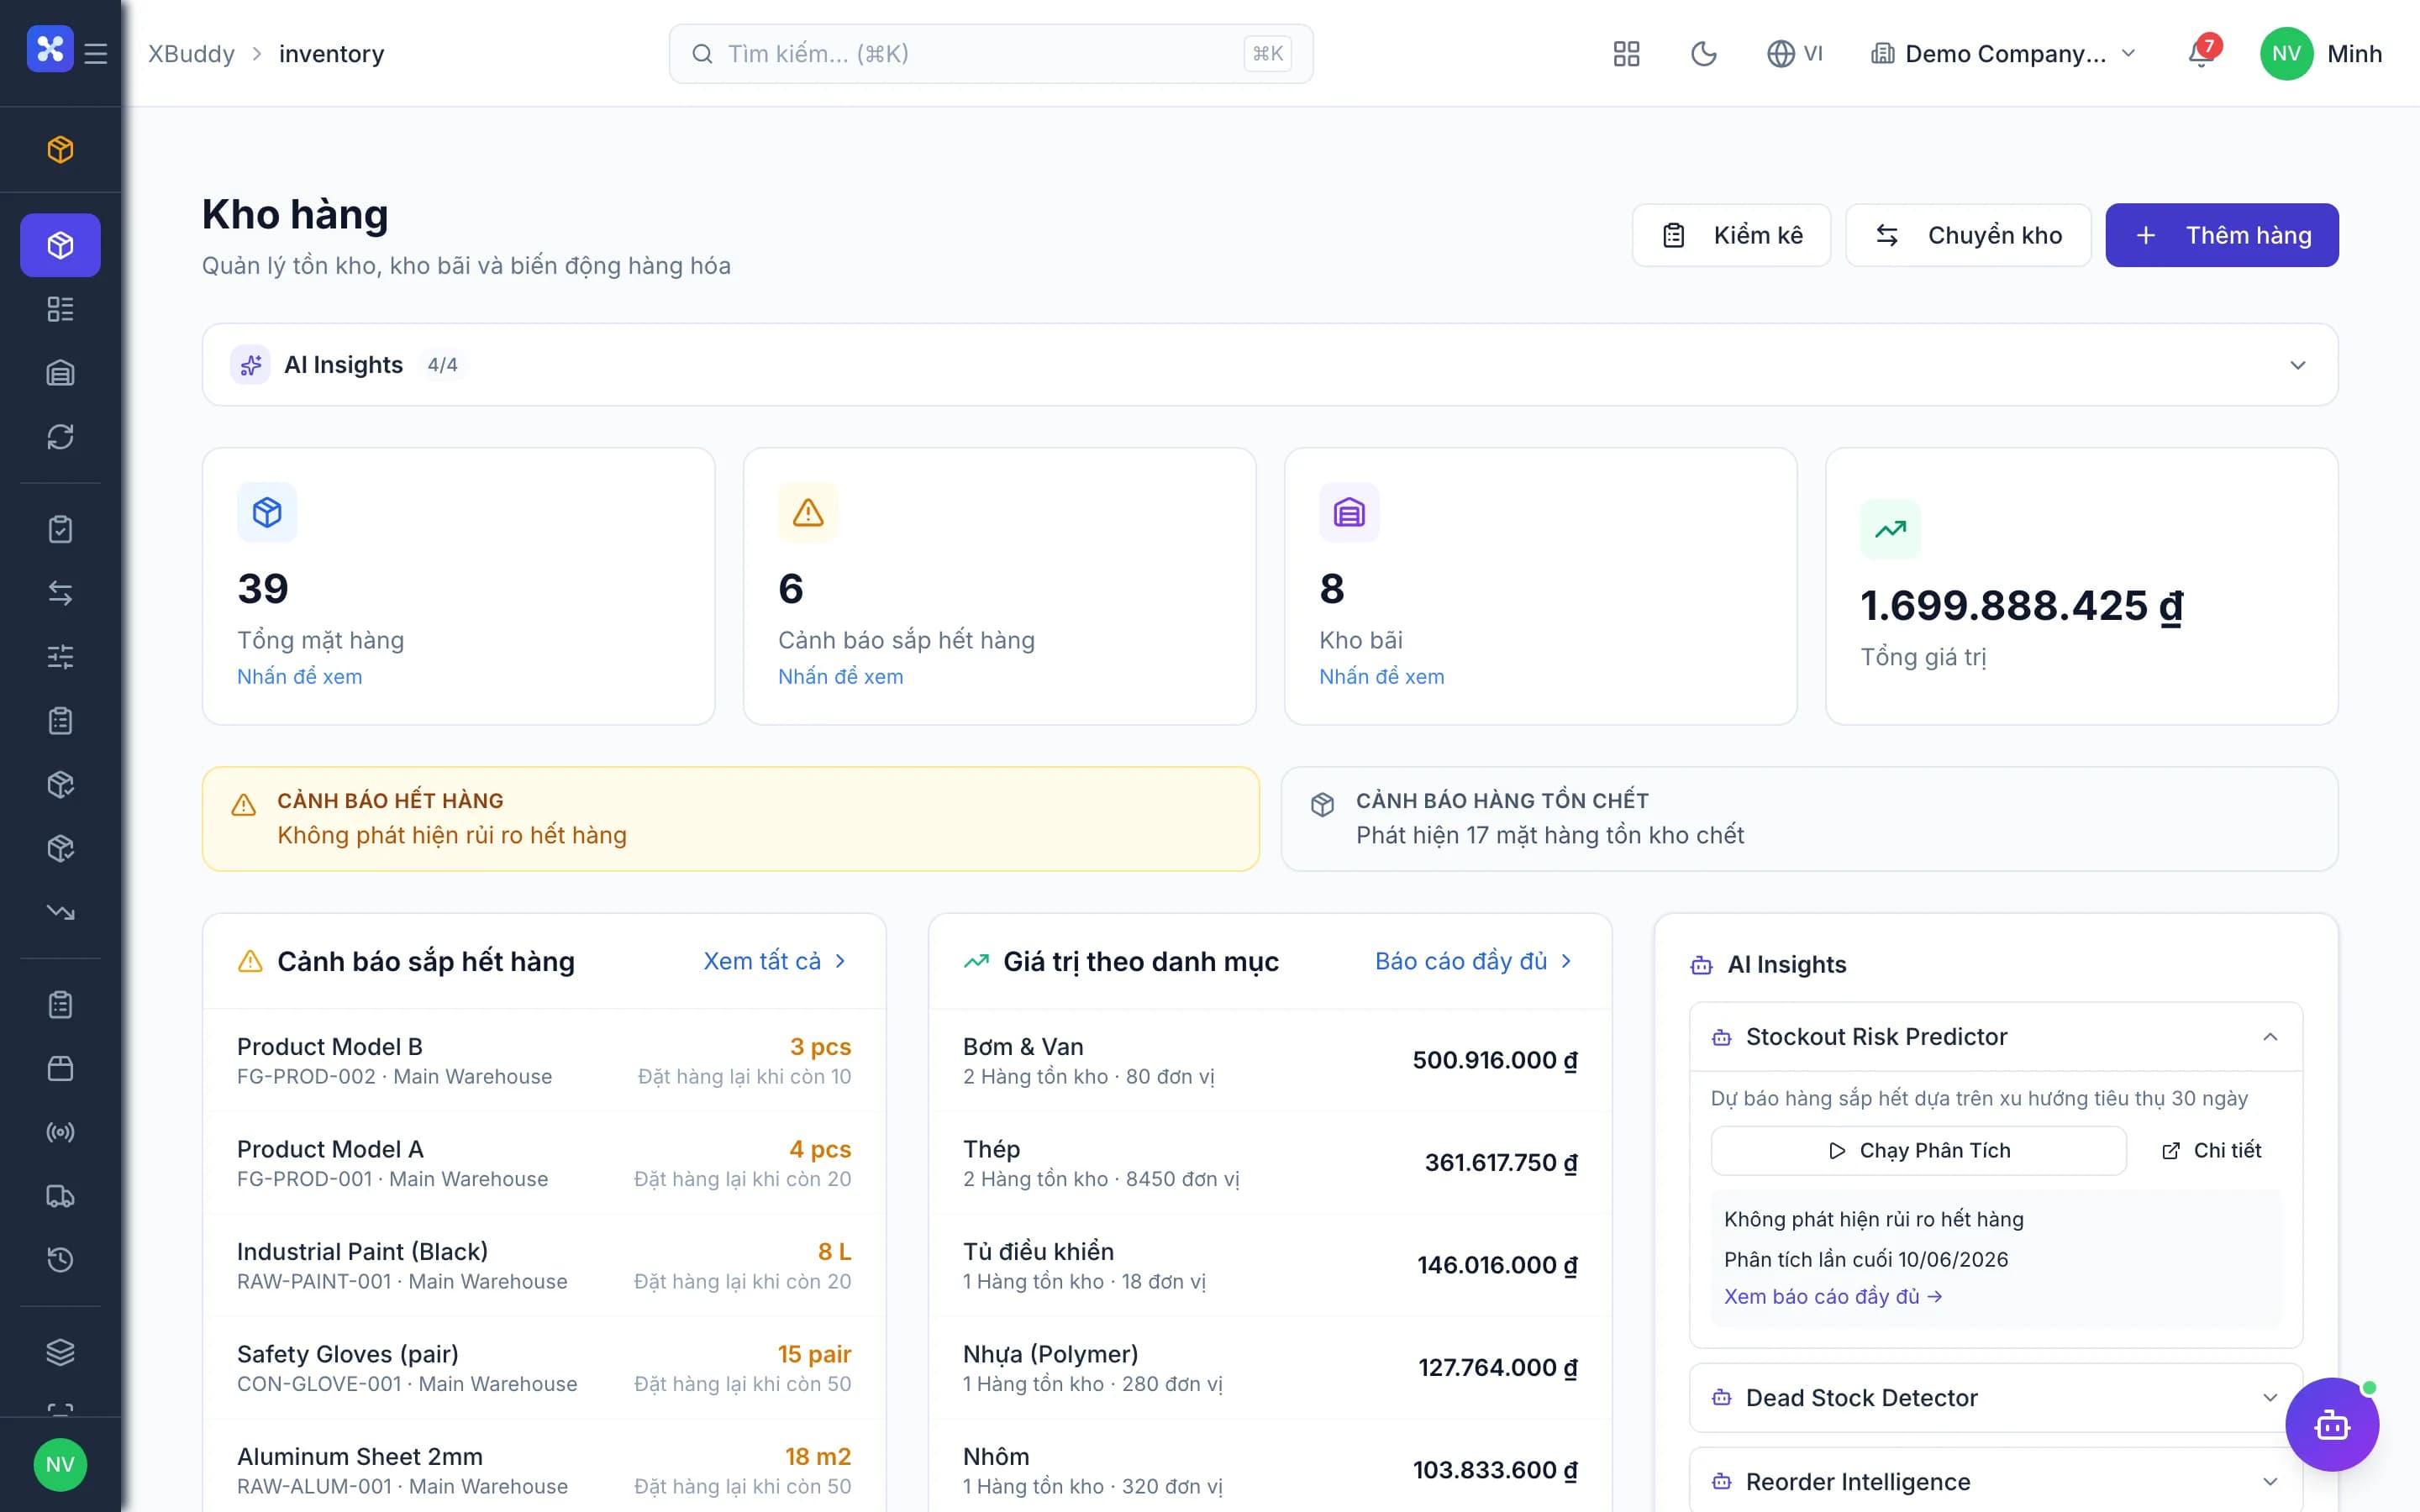This screenshot has height=1512, width=2420.
Task: Open the clipboard-check icon in the sidebar
Action: point(60,529)
